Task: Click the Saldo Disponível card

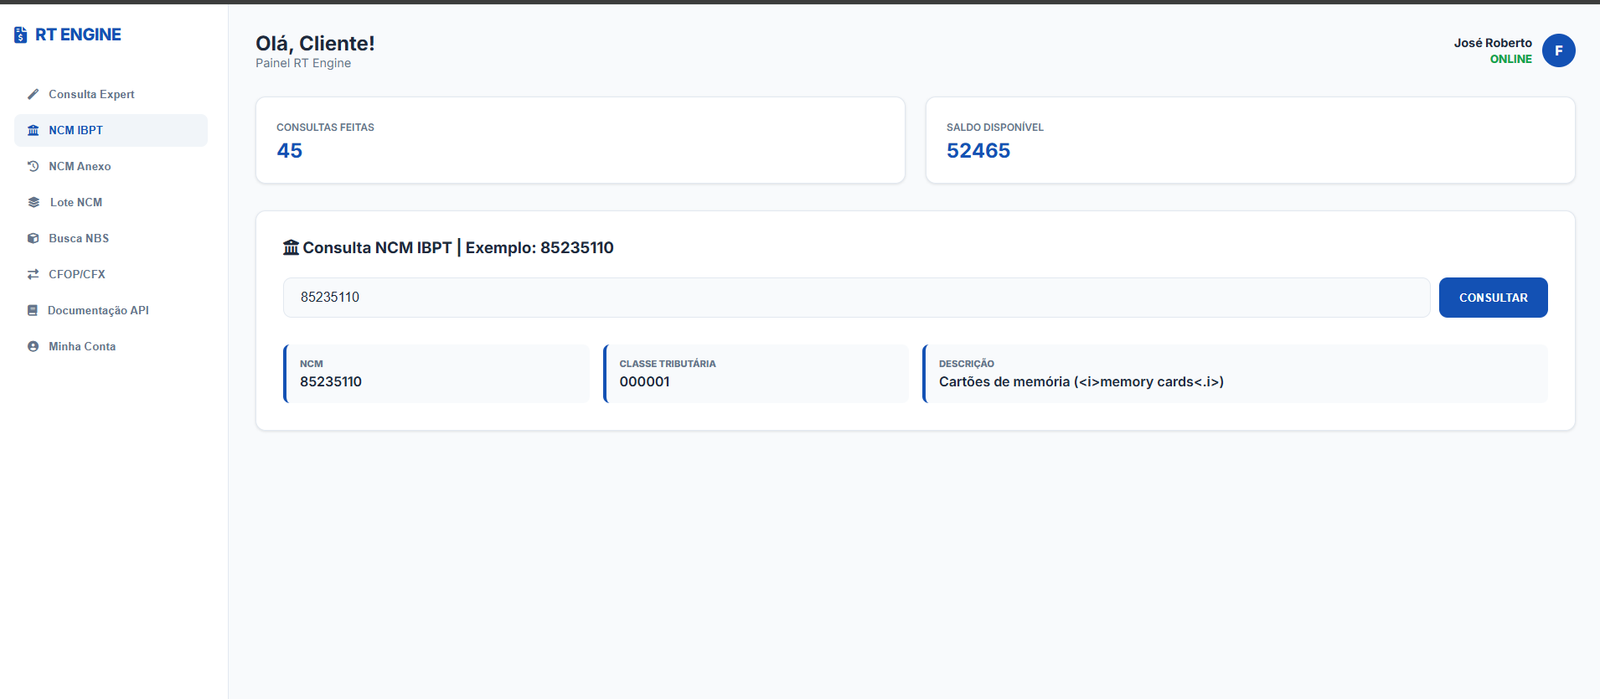Action: pos(1250,140)
